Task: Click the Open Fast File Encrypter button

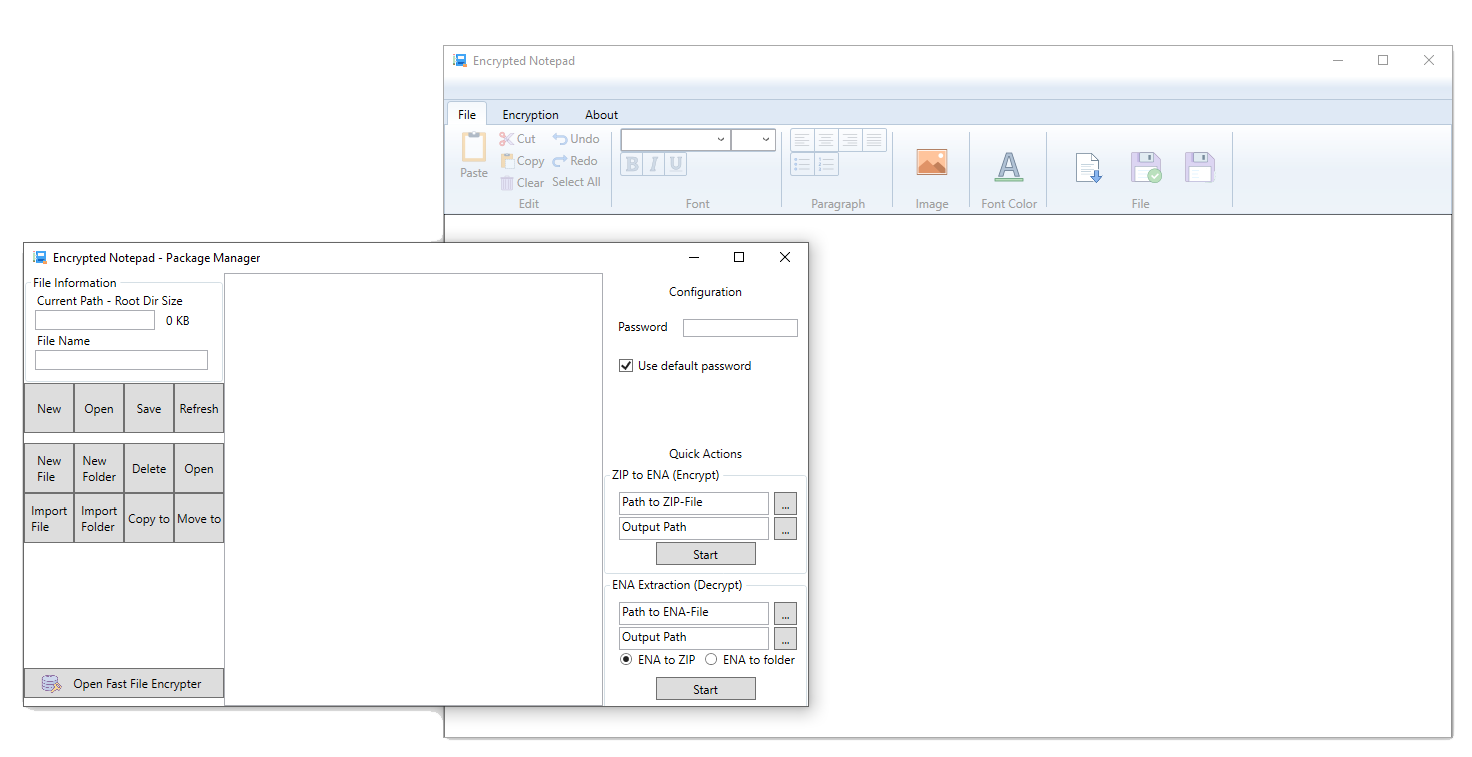Action: click(124, 684)
